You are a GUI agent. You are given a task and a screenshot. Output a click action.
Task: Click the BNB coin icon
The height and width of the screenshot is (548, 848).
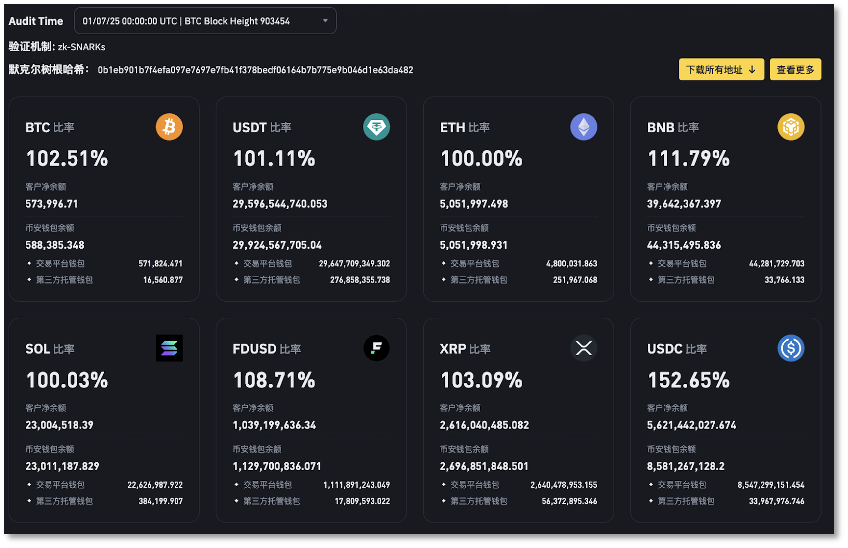791,127
